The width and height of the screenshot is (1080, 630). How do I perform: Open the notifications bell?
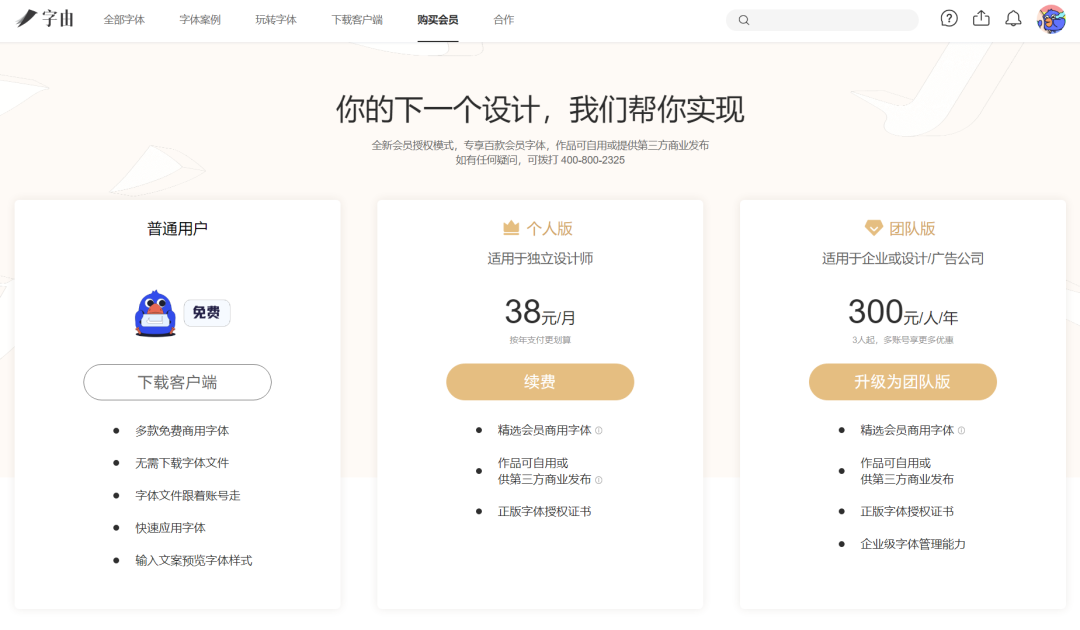[x=1013, y=19]
